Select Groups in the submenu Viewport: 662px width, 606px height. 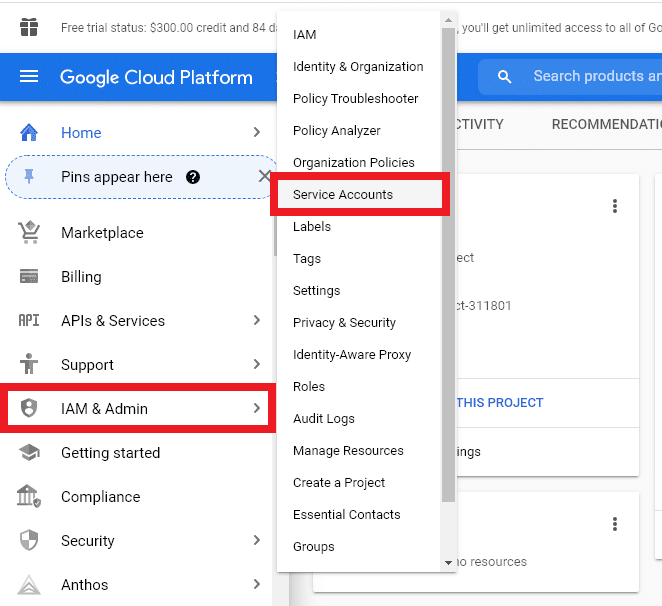(x=359, y=546)
